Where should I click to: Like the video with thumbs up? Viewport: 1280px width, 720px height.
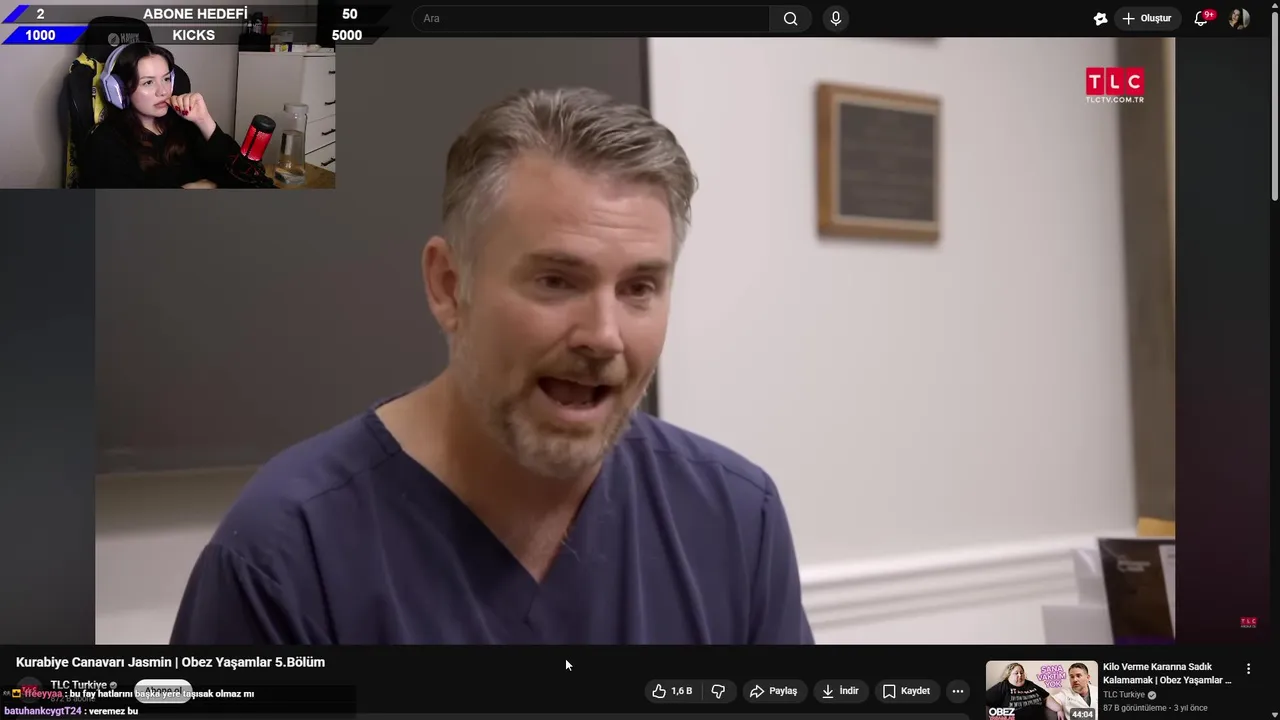click(x=672, y=691)
